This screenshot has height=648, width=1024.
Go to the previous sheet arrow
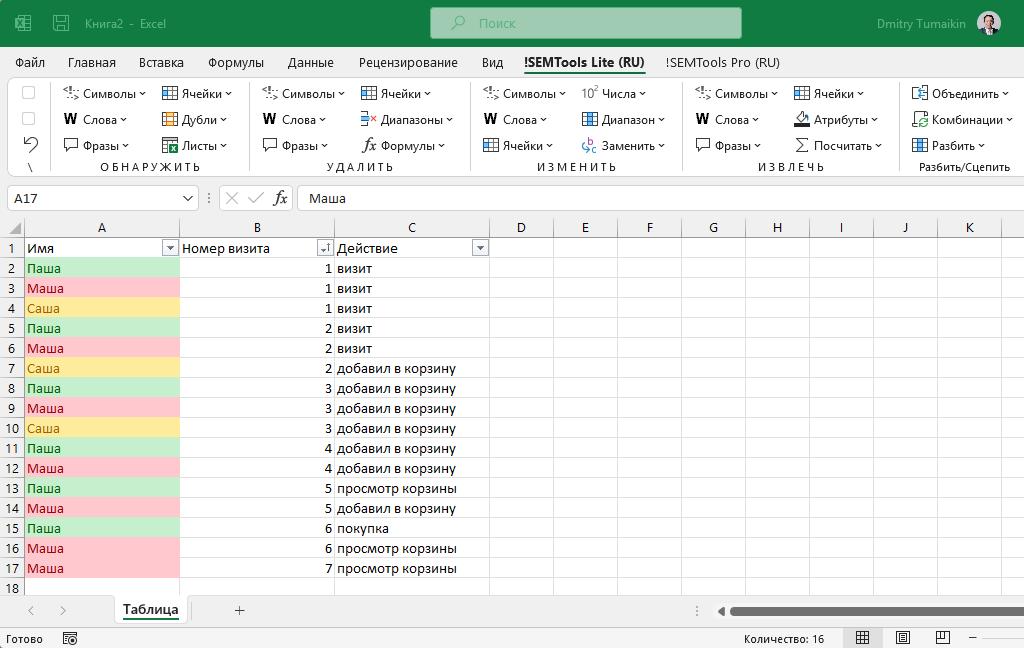[x=31, y=610]
